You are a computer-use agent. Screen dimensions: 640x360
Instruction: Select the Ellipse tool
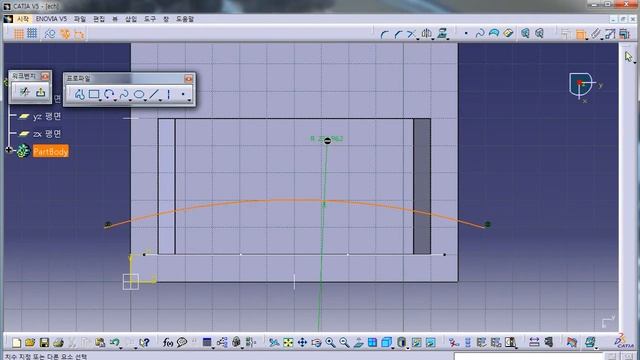(x=139, y=95)
